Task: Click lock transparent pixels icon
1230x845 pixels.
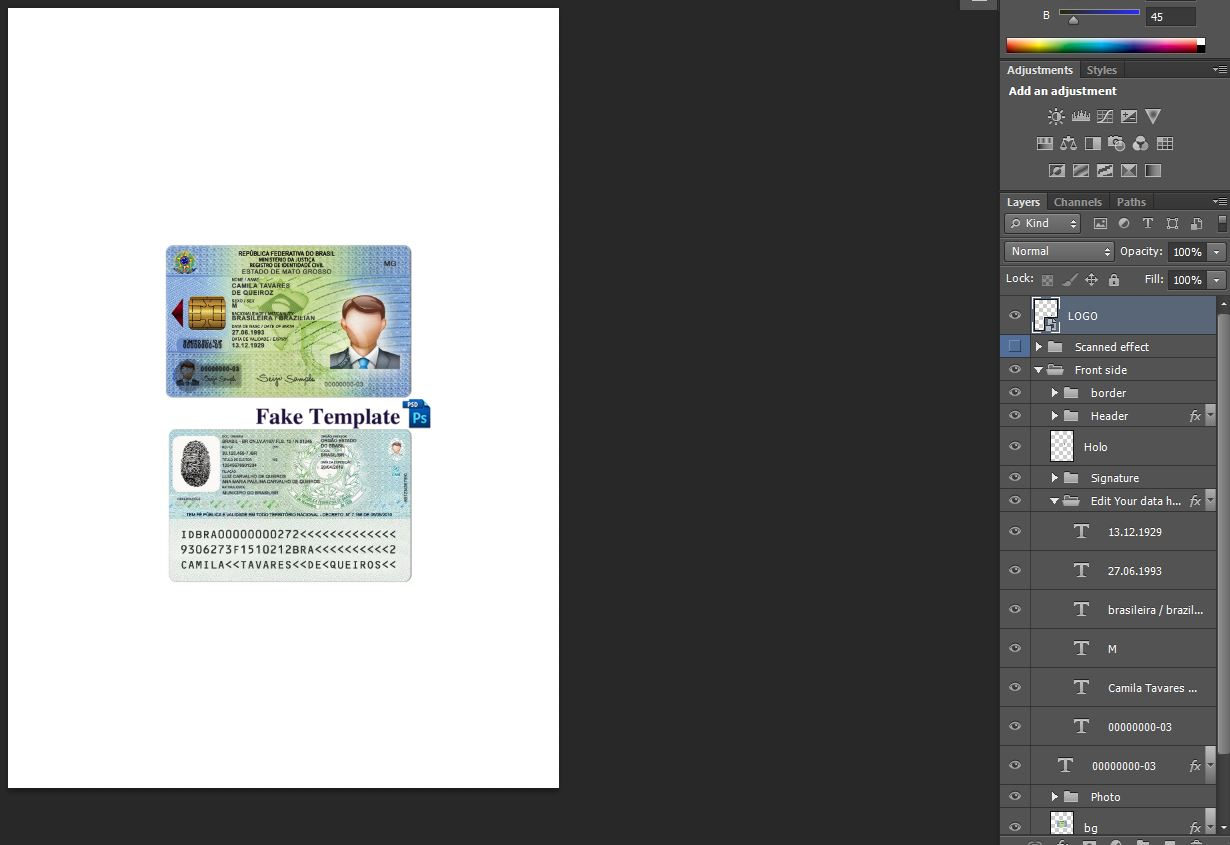Action: tap(1049, 280)
